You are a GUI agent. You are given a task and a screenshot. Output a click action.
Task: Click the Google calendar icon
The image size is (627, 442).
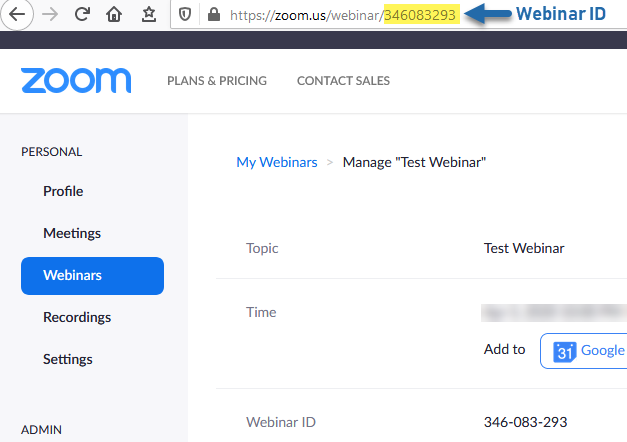click(564, 351)
